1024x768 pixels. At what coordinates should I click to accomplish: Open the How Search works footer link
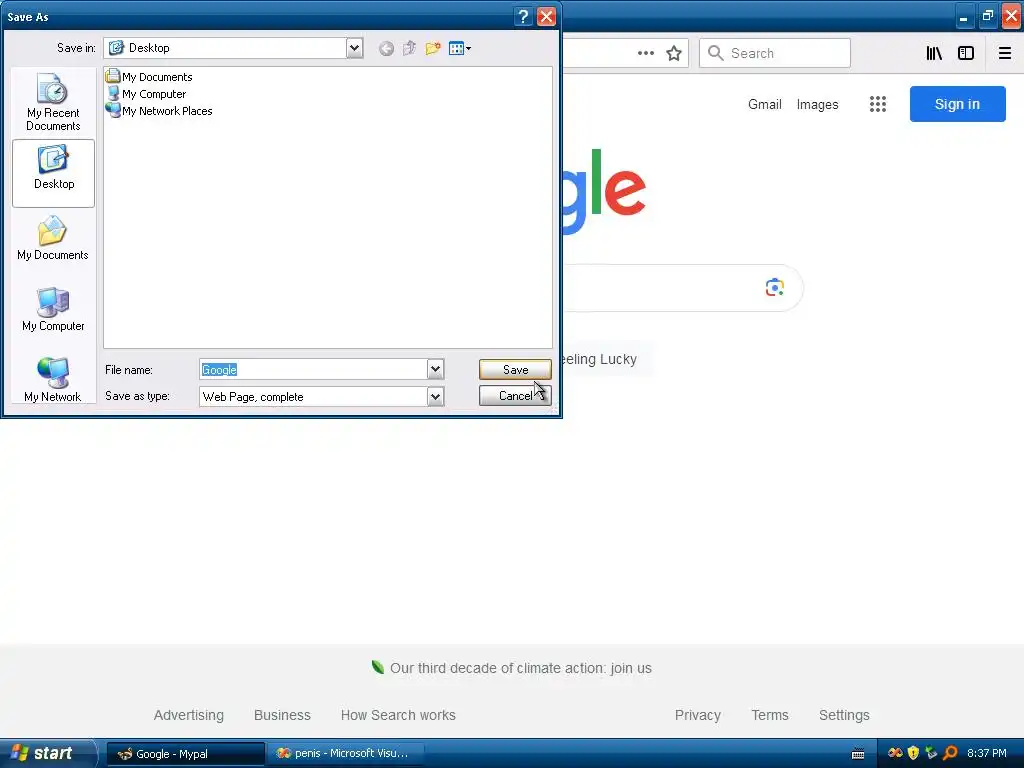[398, 715]
